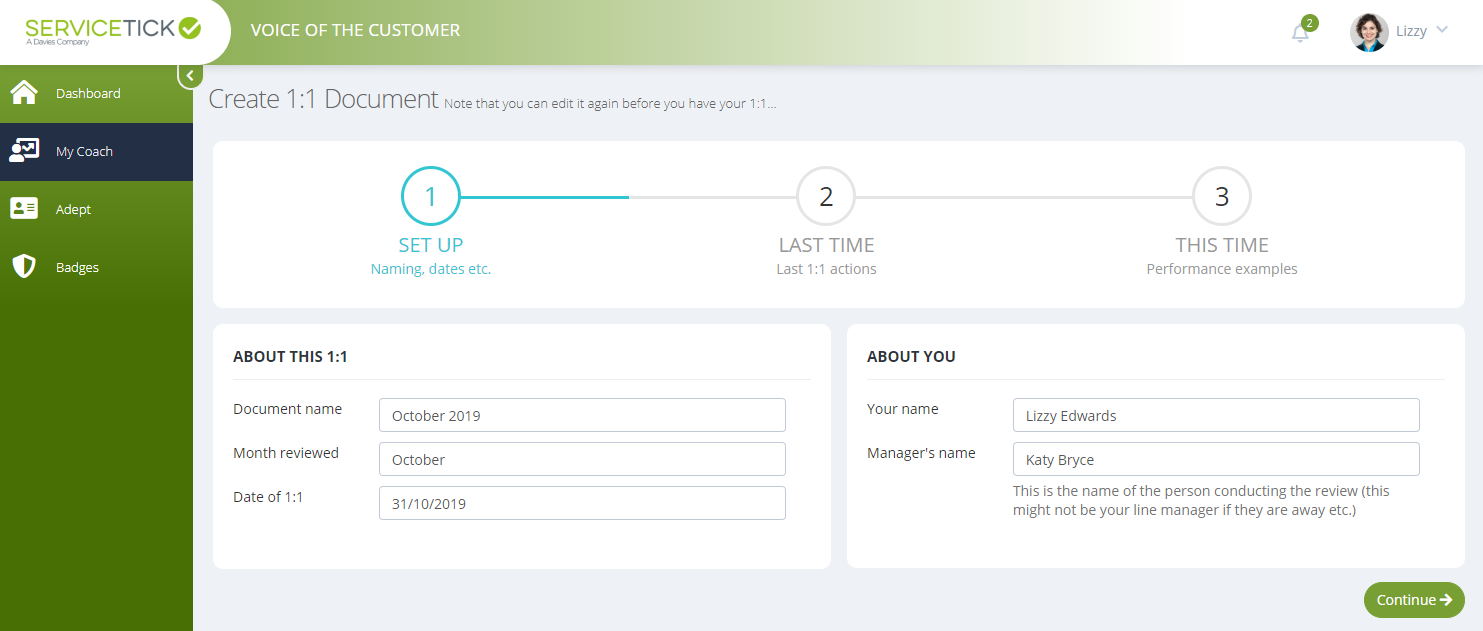Click the Performance examples subtitle
1483x631 pixels.
(1222, 269)
